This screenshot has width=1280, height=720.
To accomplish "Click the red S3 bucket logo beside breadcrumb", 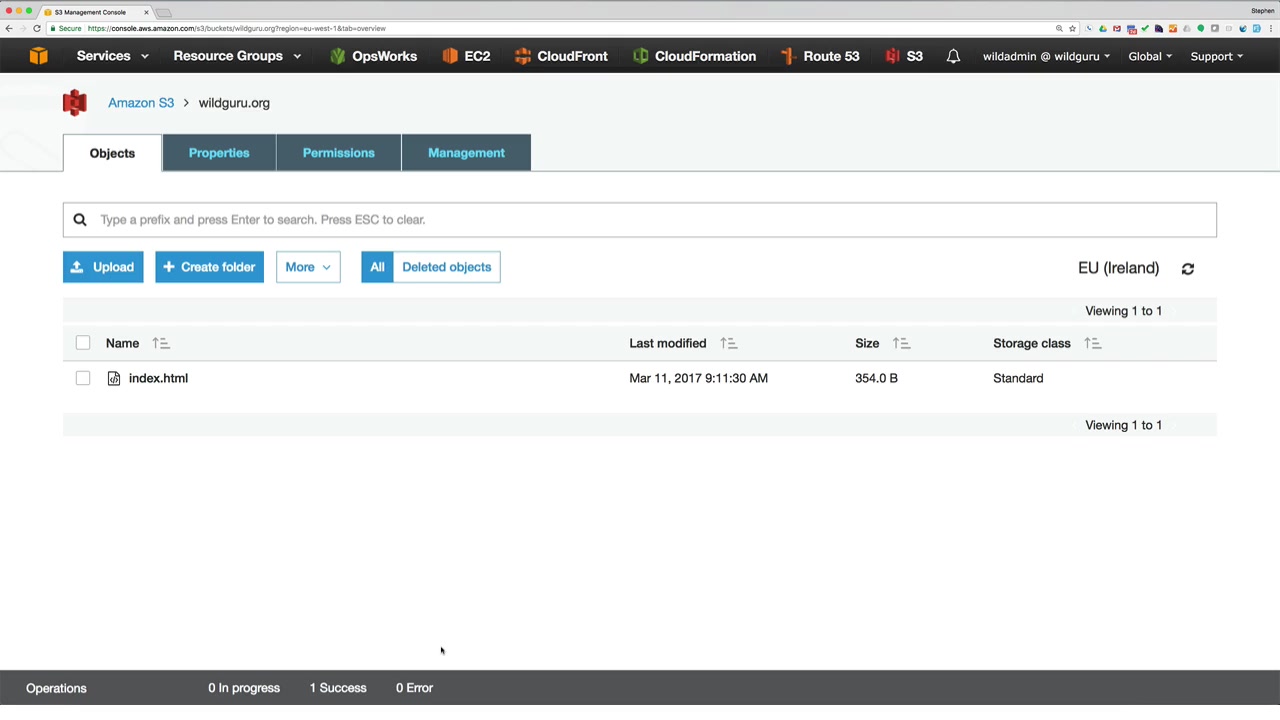I will pos(75,103).
